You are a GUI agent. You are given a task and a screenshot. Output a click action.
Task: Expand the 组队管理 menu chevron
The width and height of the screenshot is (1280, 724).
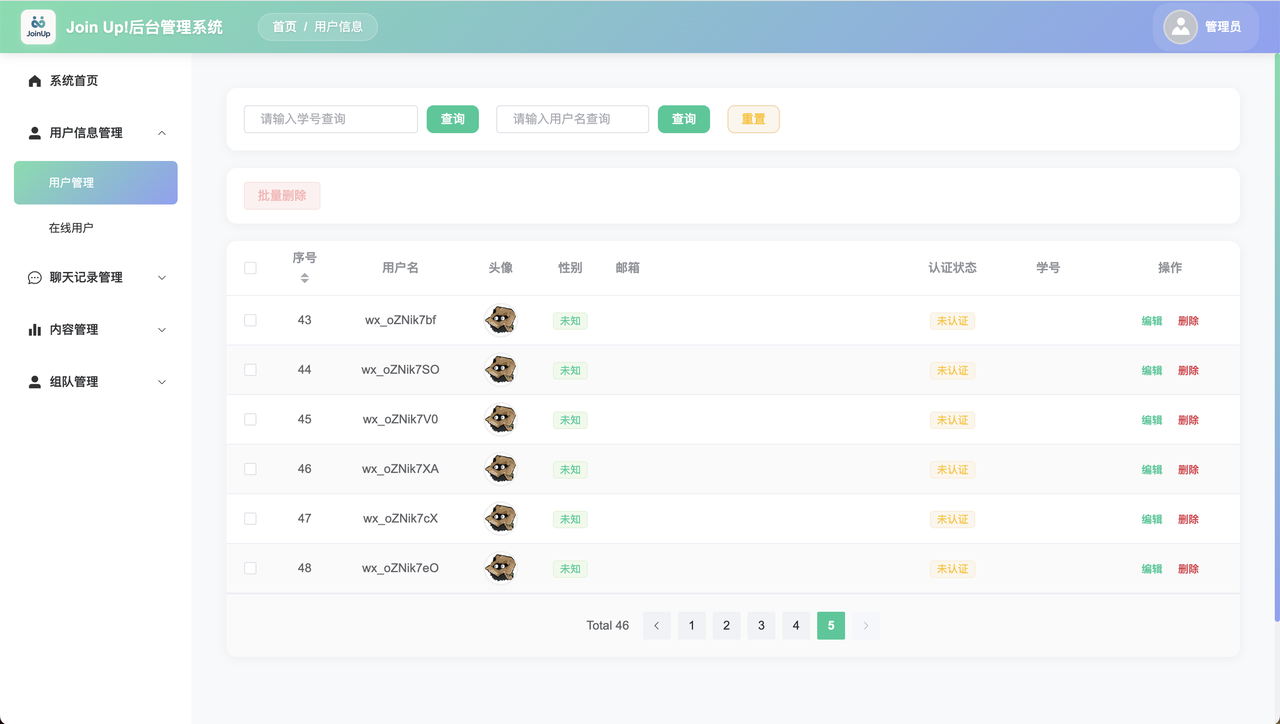[162, 382]
